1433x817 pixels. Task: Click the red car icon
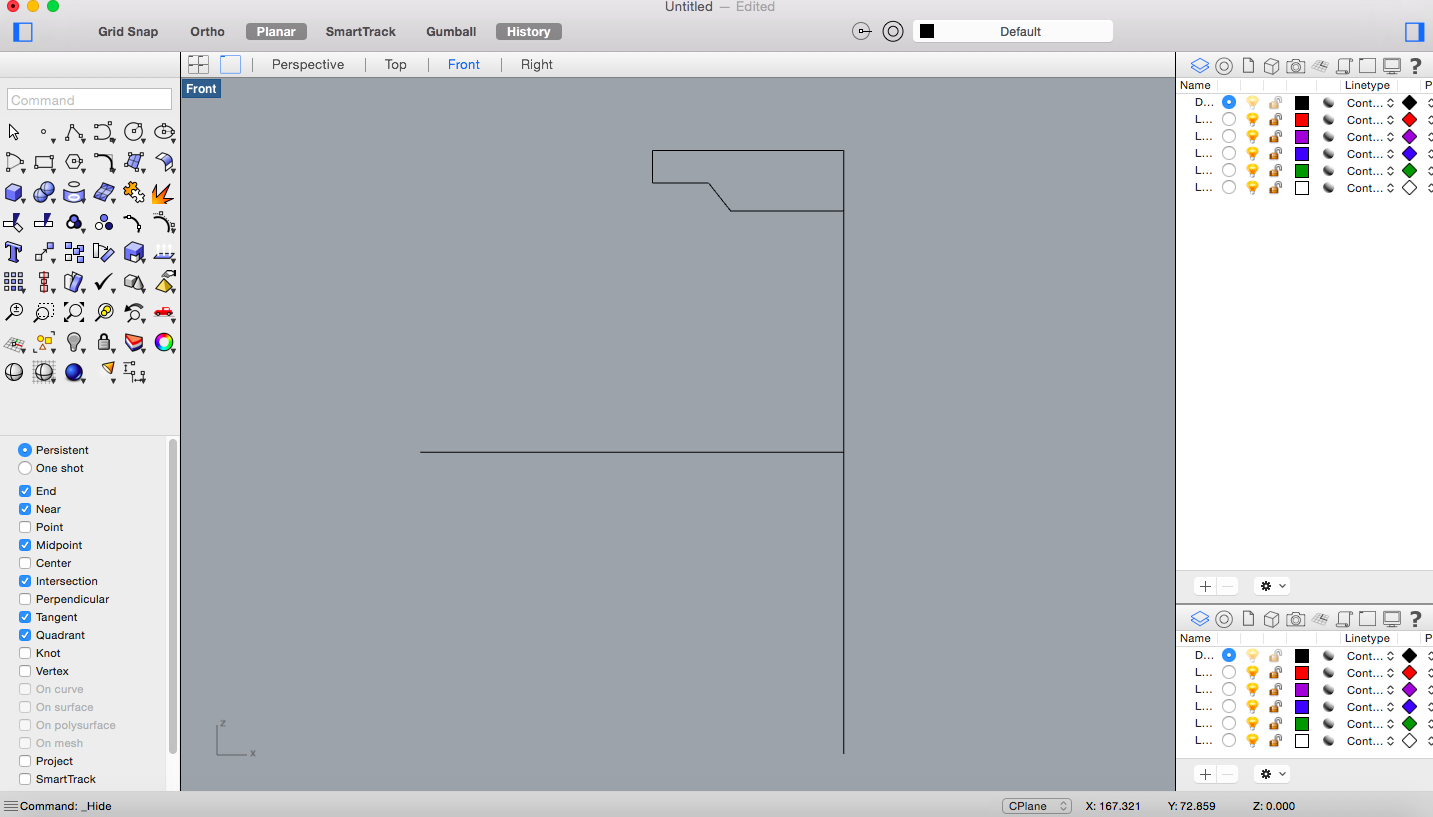[163, 312]
